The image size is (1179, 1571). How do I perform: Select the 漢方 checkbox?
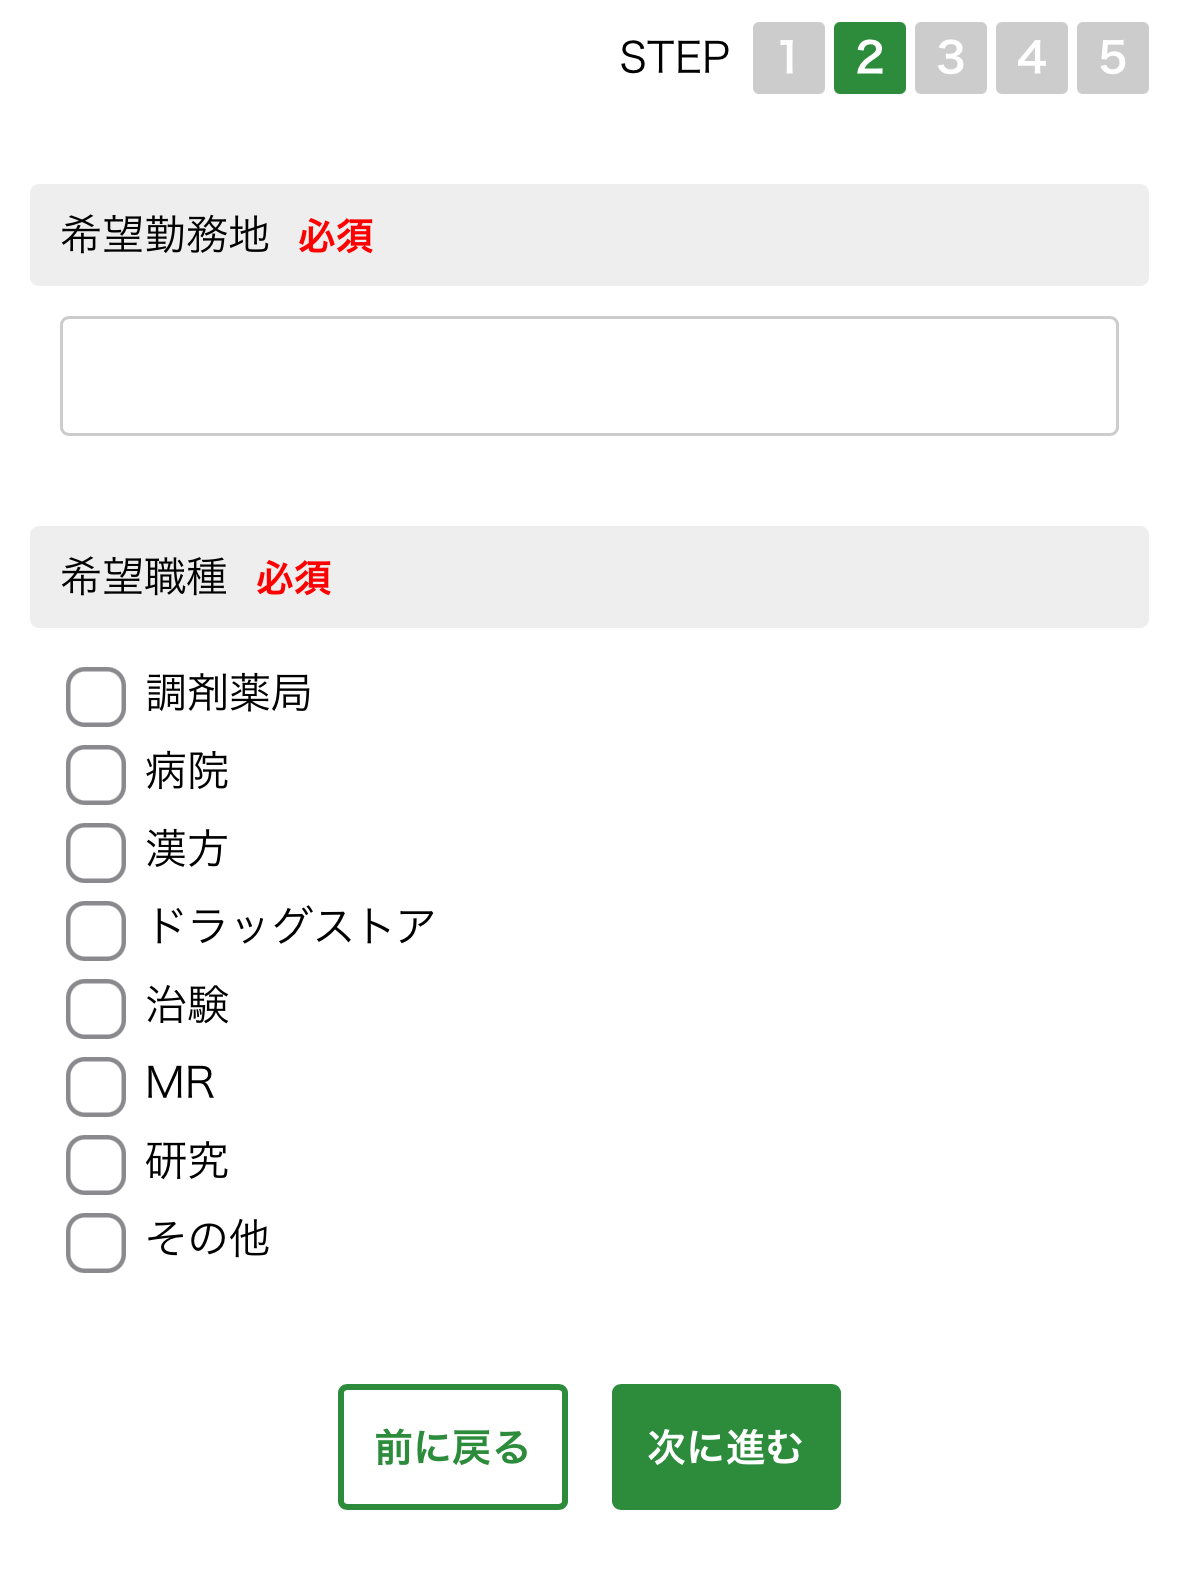(x=96, y=853)
